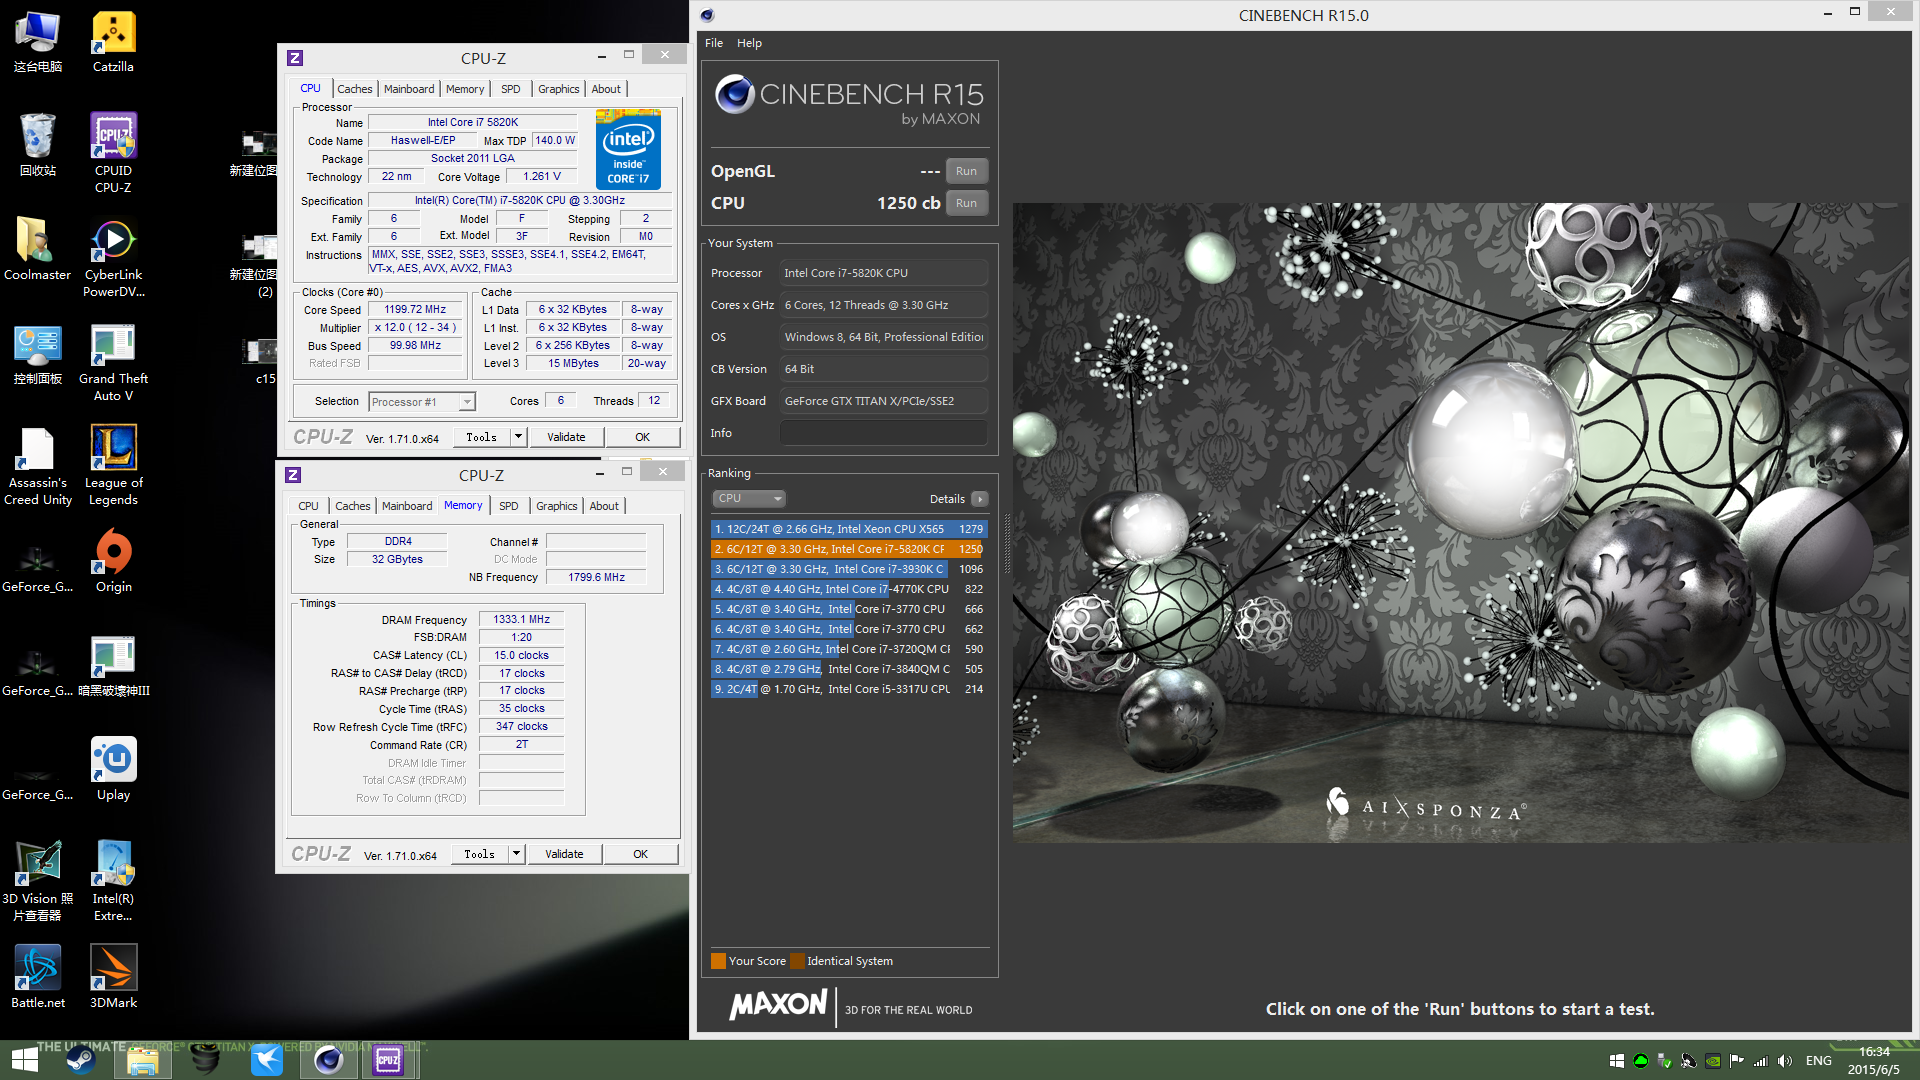Expand Tools dropdown arrow in upper CPU-Z
This screenshot has width=1920, height=1080.
point(518,437)
